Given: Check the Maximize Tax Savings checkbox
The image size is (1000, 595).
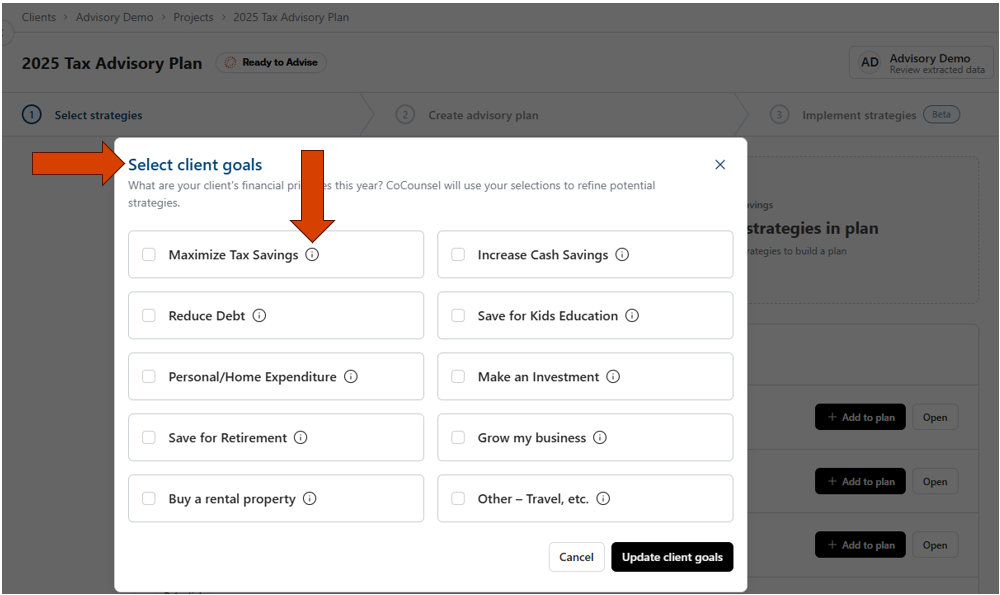Looking at the screenshot, I should point(149,255).
